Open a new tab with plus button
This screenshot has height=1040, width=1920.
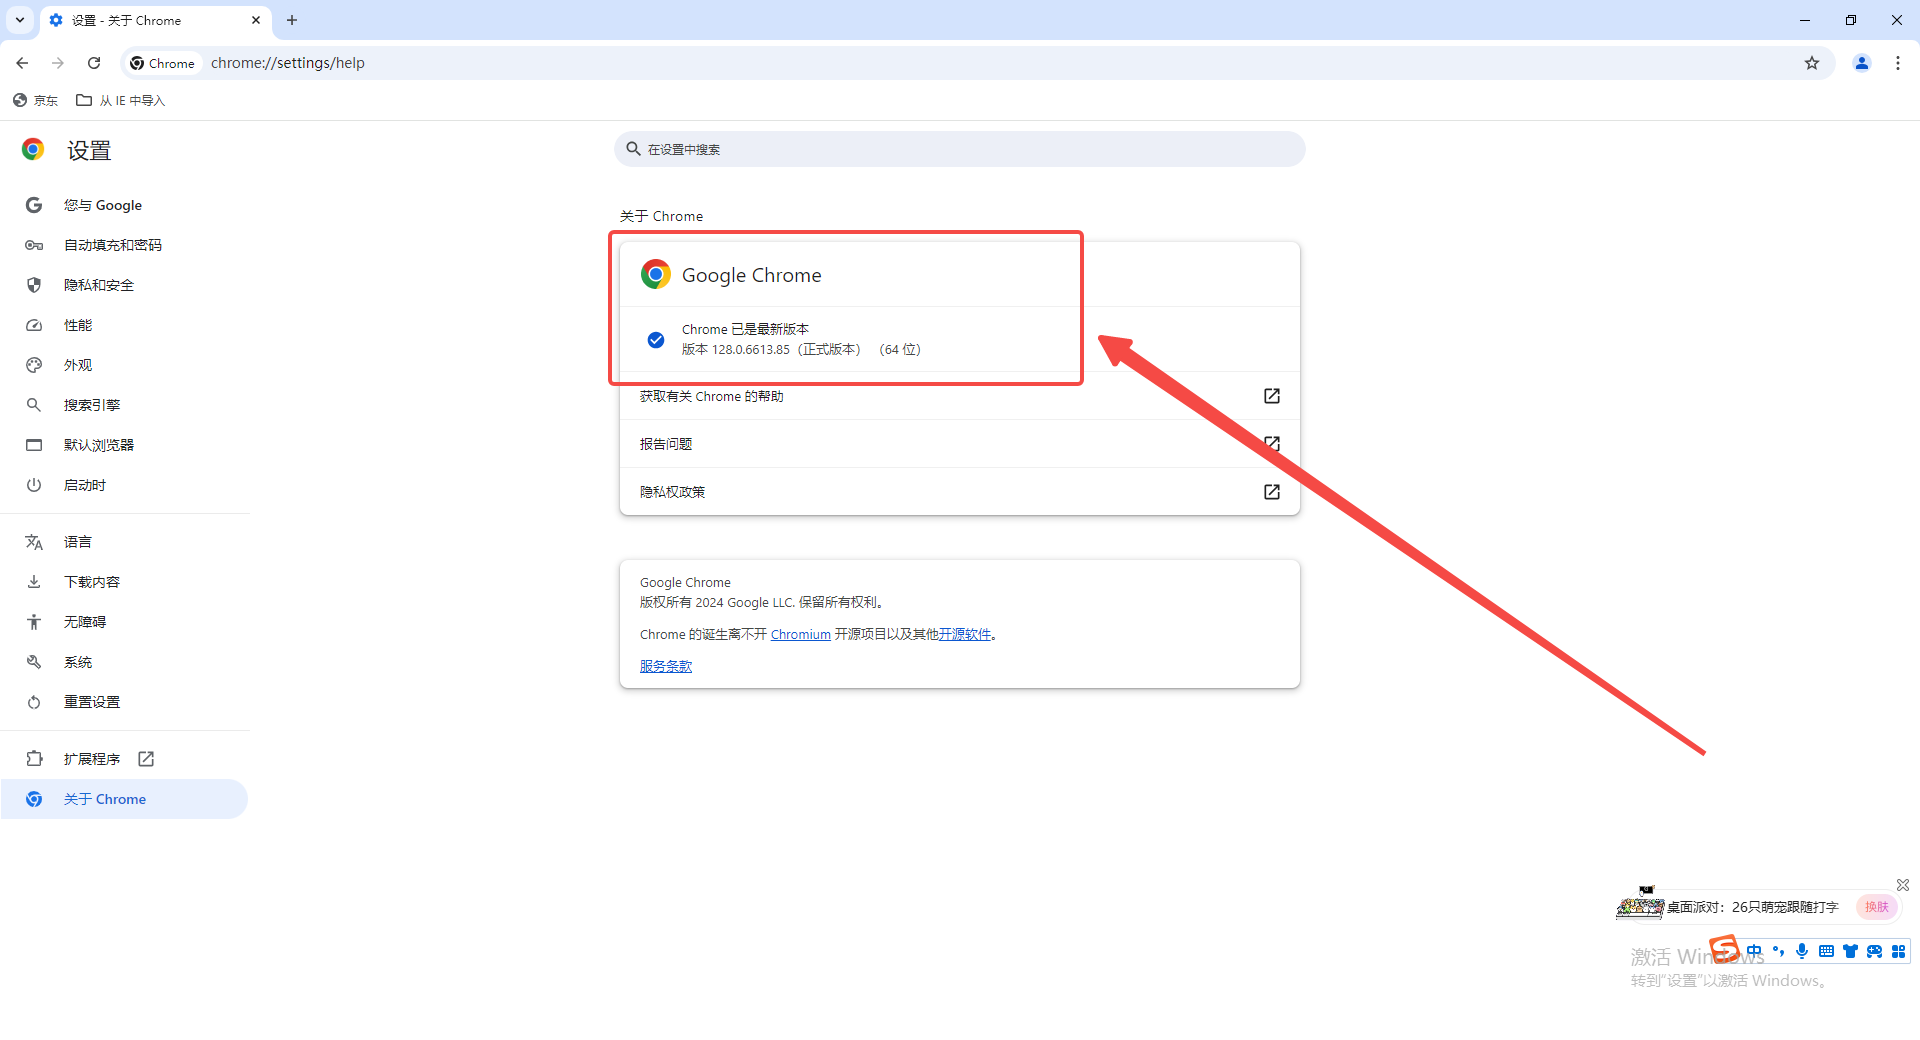(x=292, y=20)
